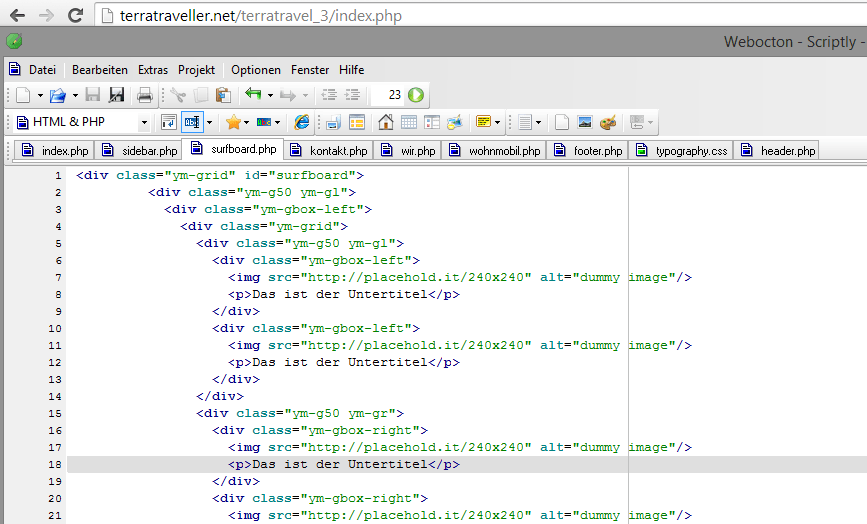Switch to the index.php tab
867x524 pixels.
(x=54, y=150)
